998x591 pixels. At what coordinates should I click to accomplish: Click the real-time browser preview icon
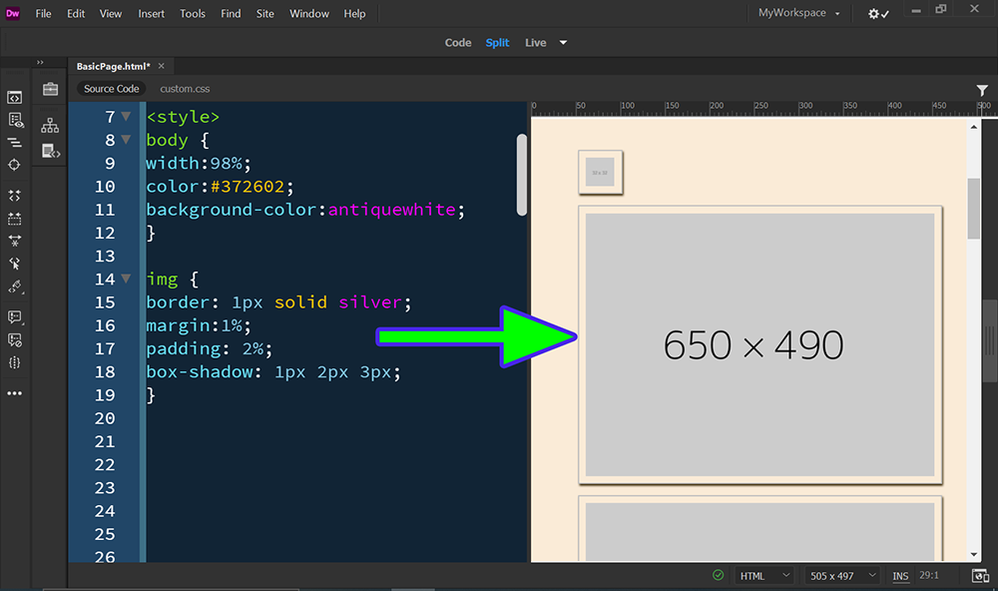[x=980, y=576]
